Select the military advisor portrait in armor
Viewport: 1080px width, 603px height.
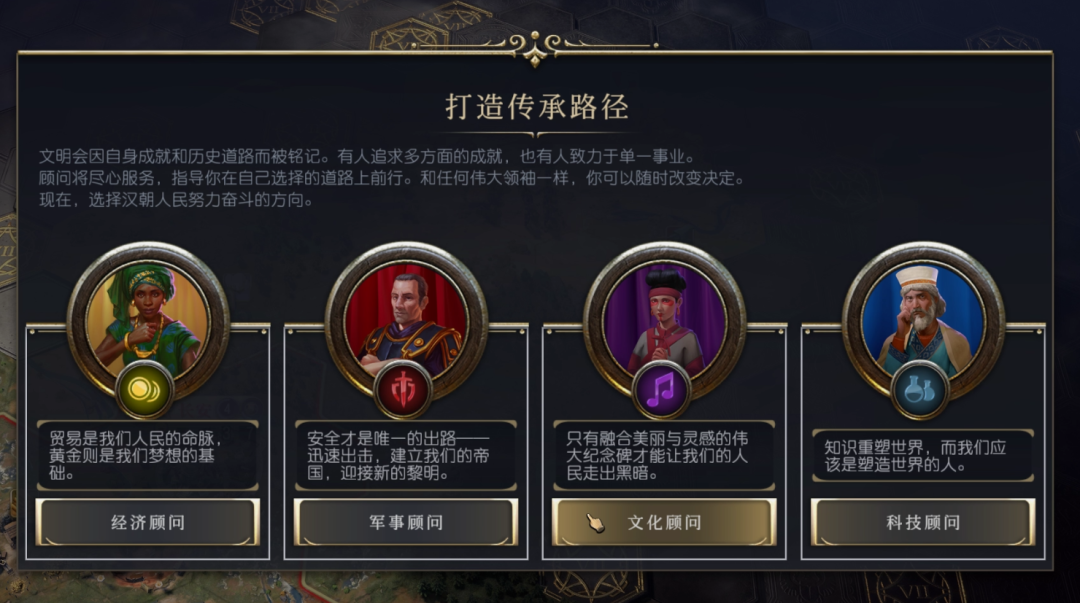(406, 320)
